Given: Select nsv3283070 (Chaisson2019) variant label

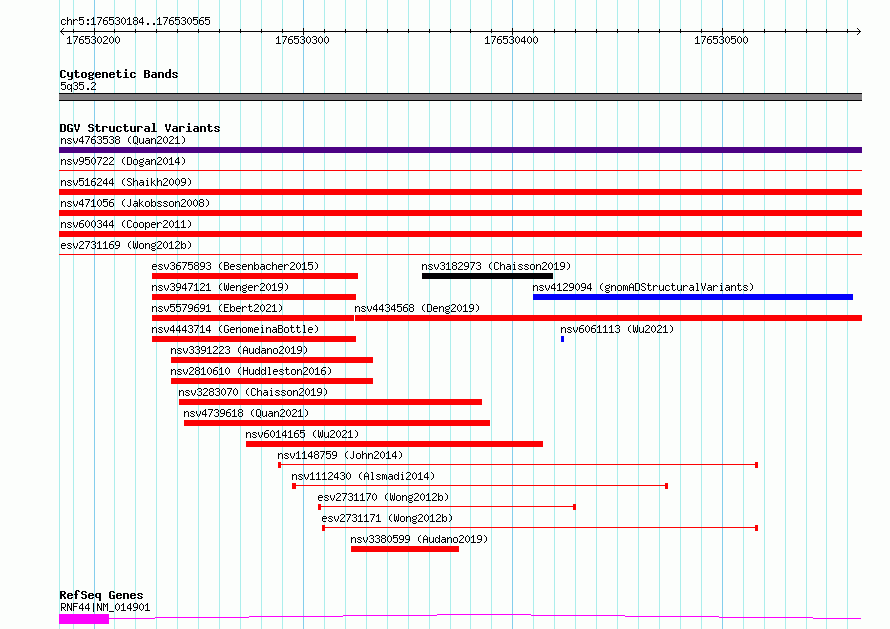Looking at the screenshot, I should pyautogui.click(x=253, y=392).
